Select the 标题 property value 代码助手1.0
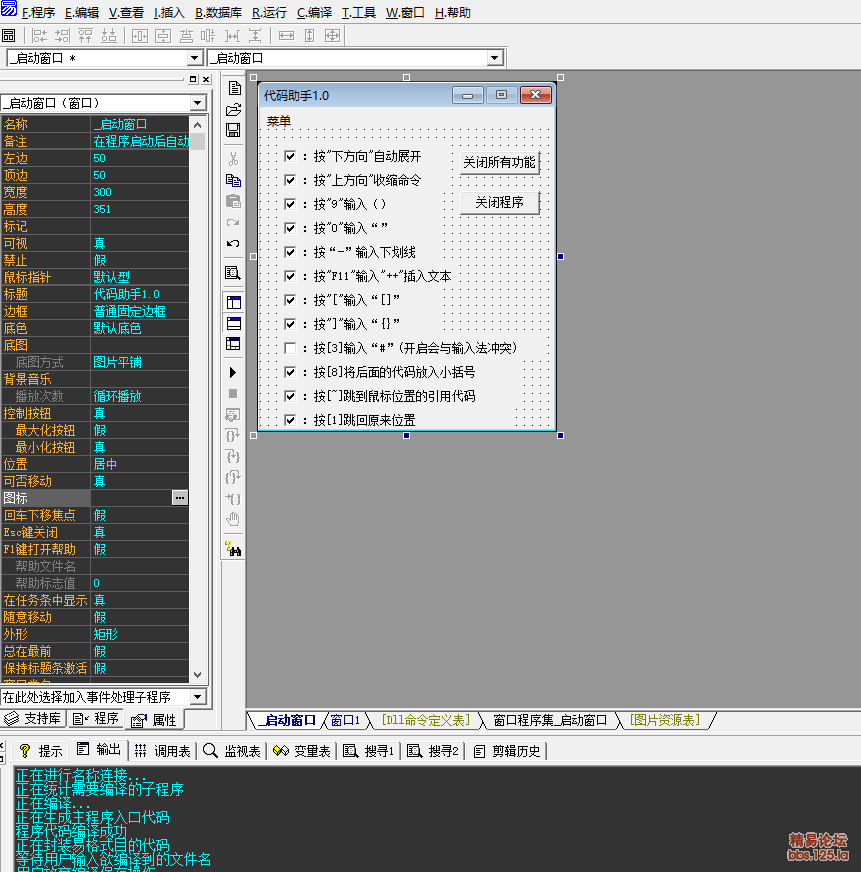Viewport: 861px width, 872px height. [x=140, y=294]
